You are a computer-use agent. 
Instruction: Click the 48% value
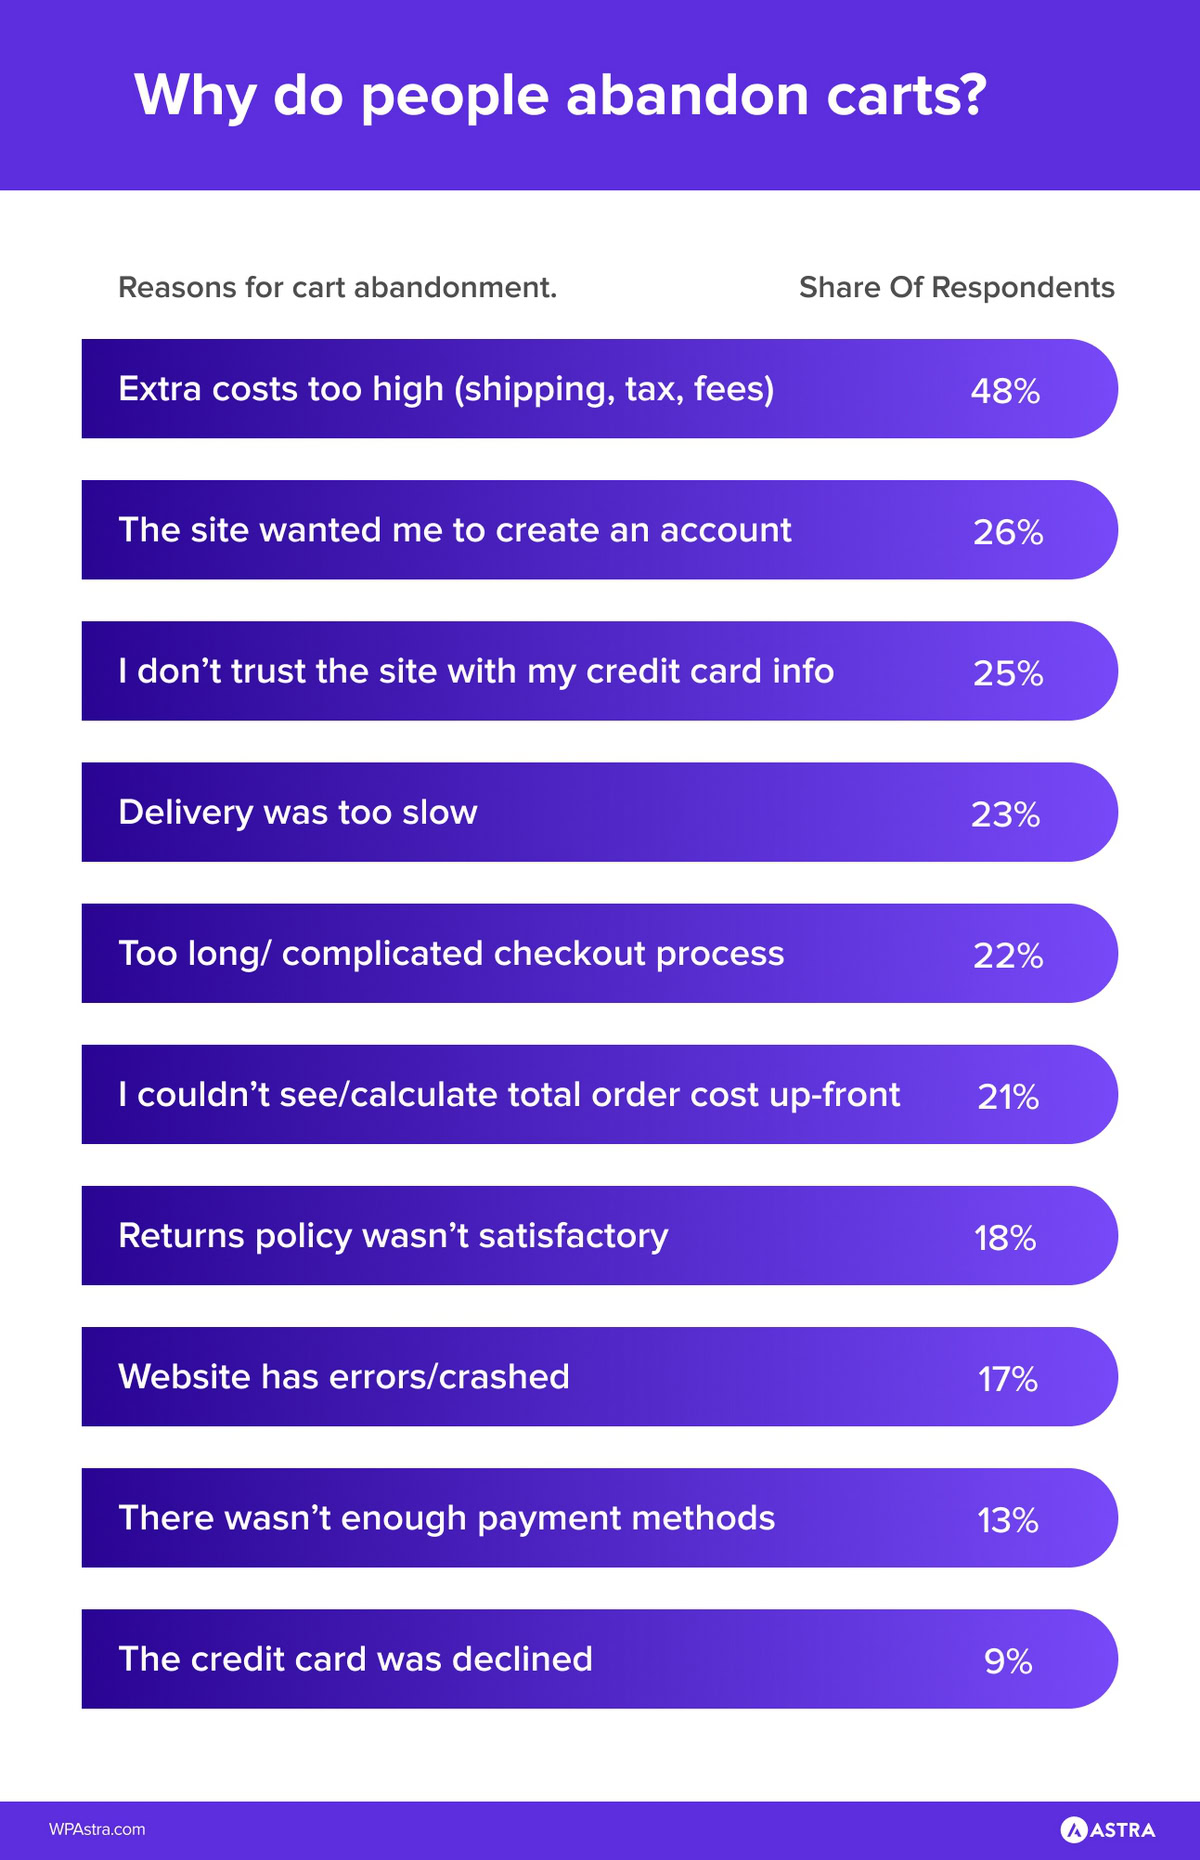tap(1005, 391)
